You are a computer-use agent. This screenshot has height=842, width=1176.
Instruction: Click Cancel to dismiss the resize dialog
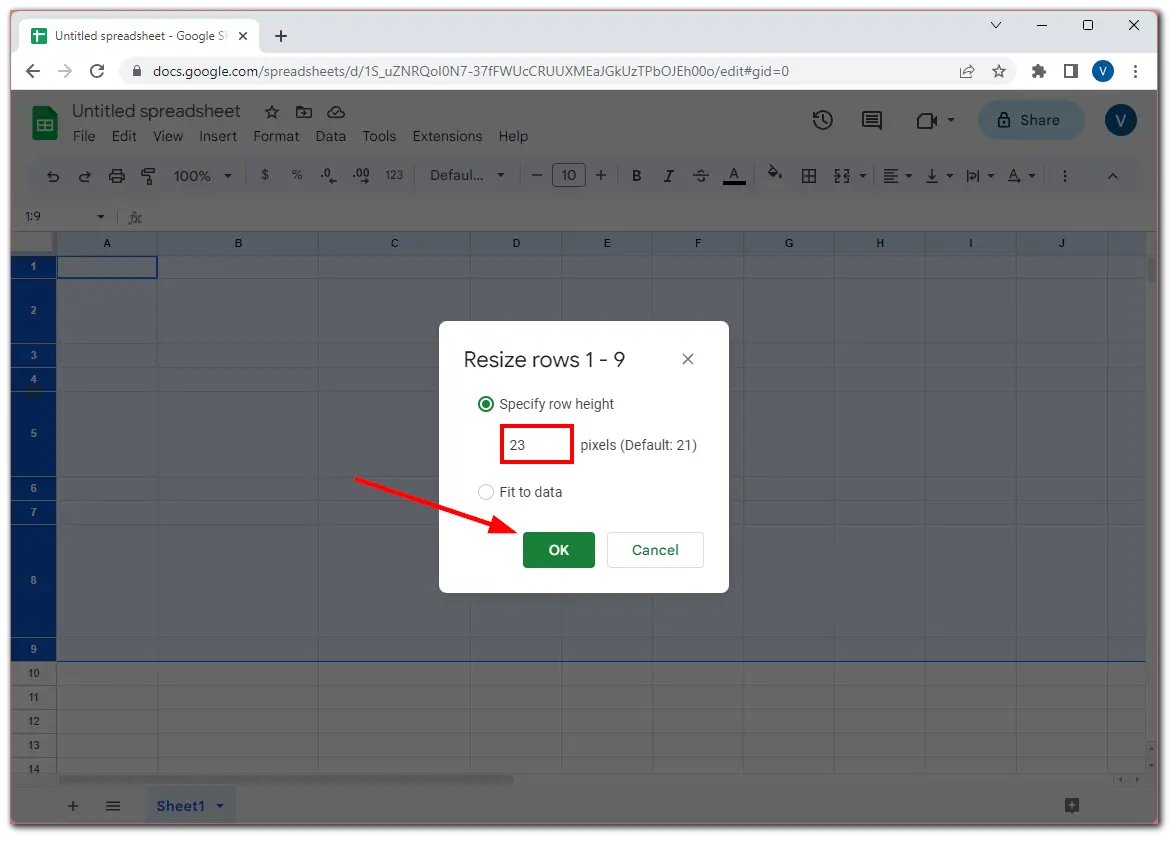(655, 550)
